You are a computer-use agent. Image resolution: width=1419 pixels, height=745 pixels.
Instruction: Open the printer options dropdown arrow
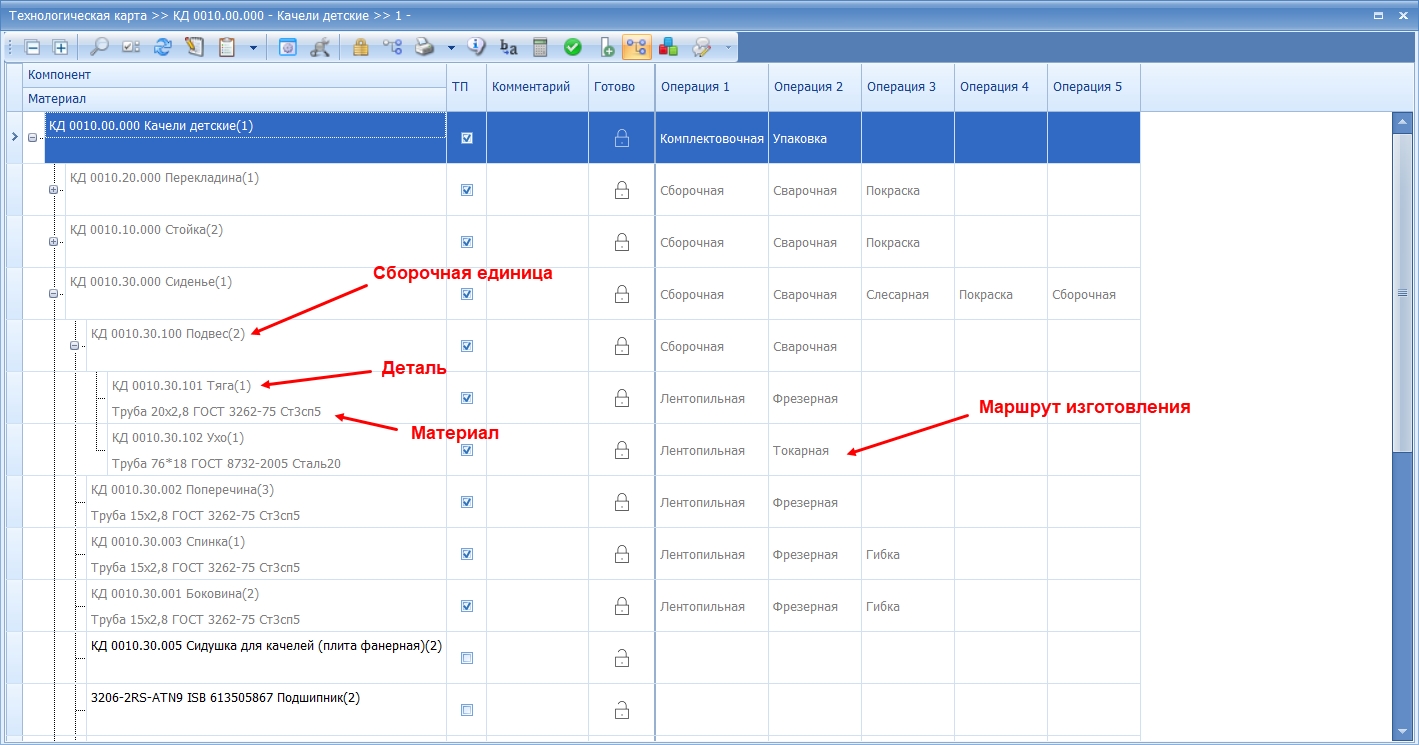[451, 47]
